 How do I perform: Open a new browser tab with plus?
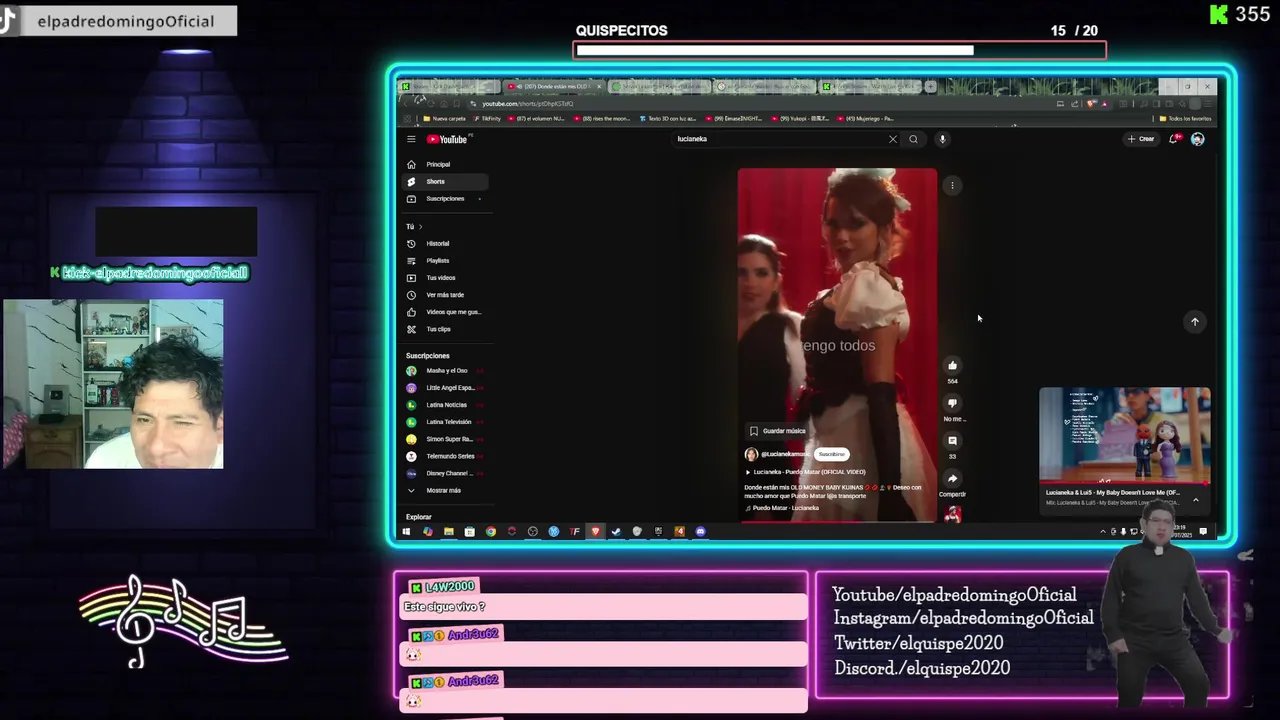pyautogui.click(x=930, y=87)
